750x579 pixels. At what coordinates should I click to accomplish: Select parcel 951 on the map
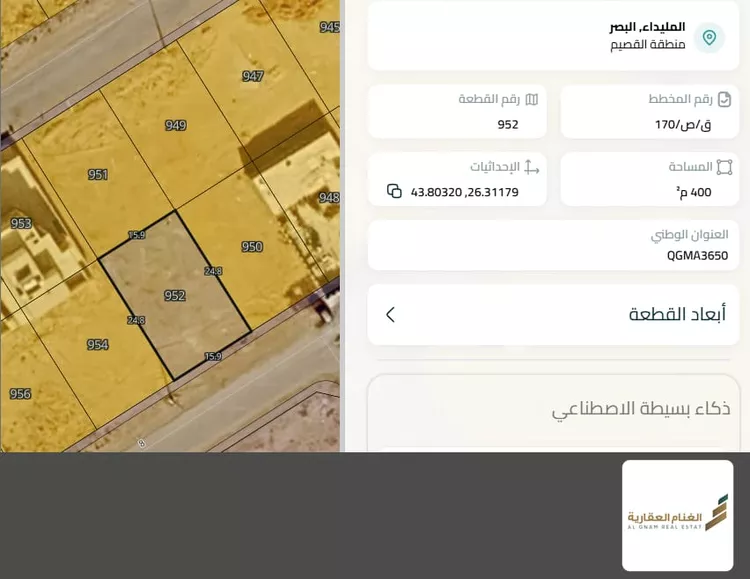(98, 175)
